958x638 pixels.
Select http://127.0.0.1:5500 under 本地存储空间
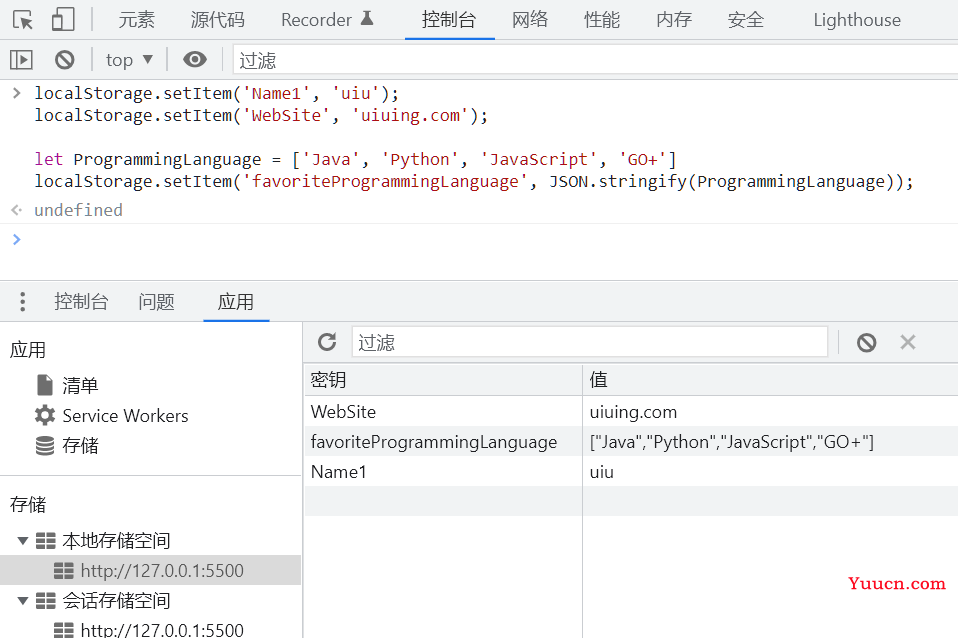tap(162, 571)
